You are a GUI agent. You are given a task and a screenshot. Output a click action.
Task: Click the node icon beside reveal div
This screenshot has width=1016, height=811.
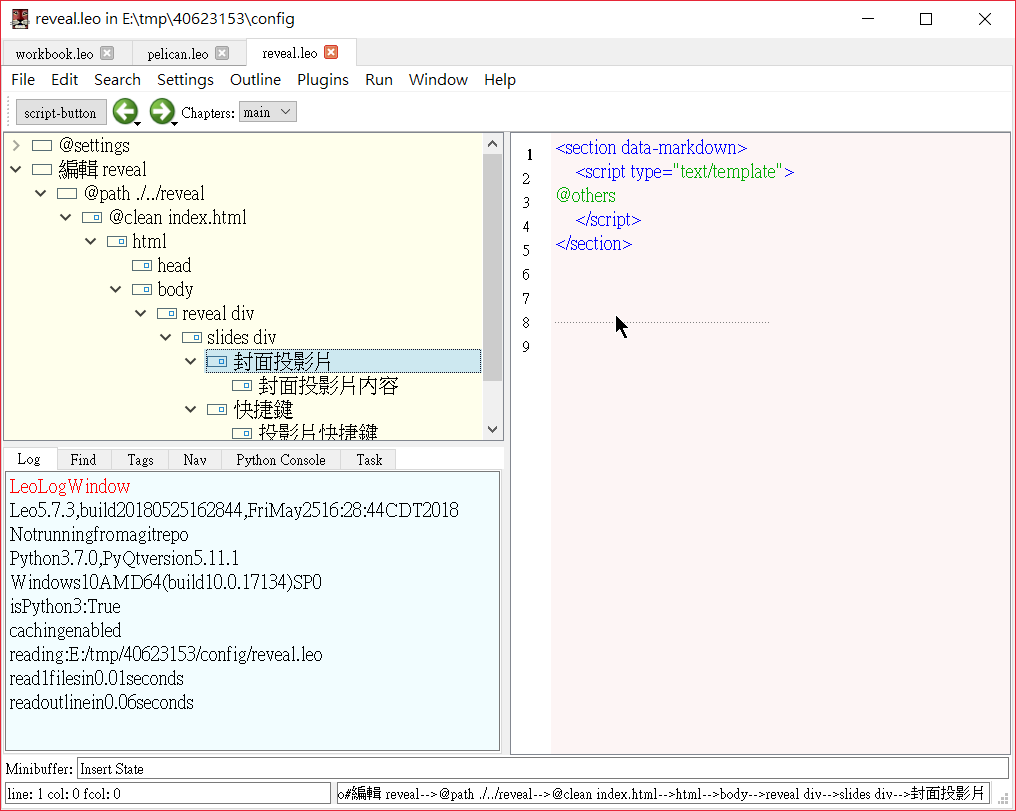[167, 314]
